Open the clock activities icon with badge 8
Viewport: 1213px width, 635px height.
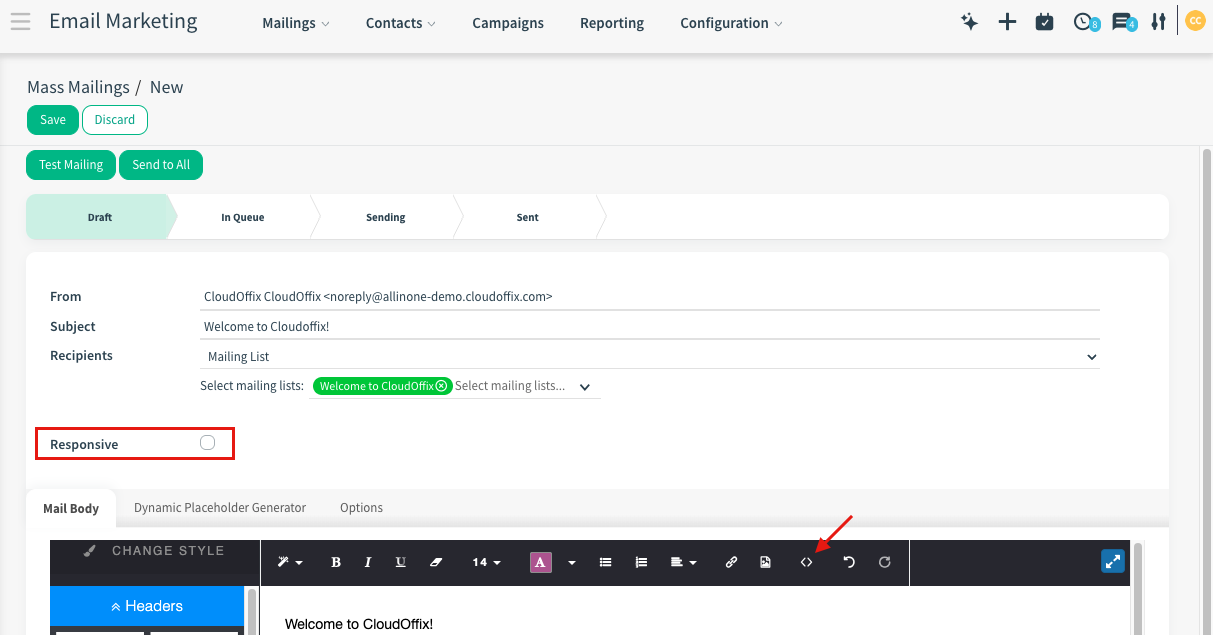1084,22
